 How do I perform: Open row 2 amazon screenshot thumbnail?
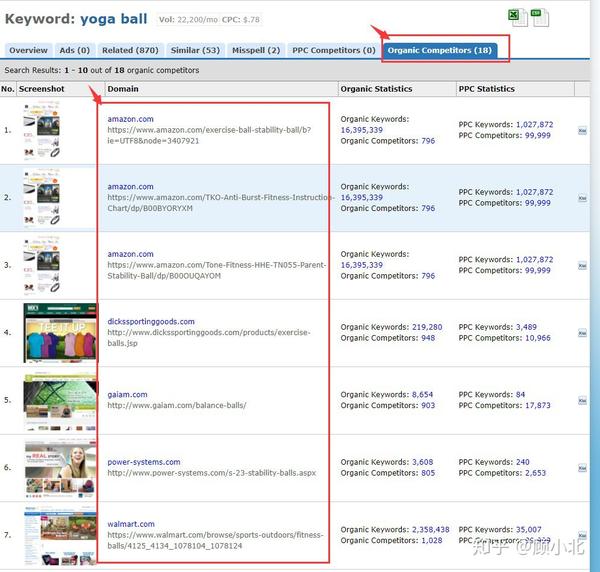click(x=42, y=197)
